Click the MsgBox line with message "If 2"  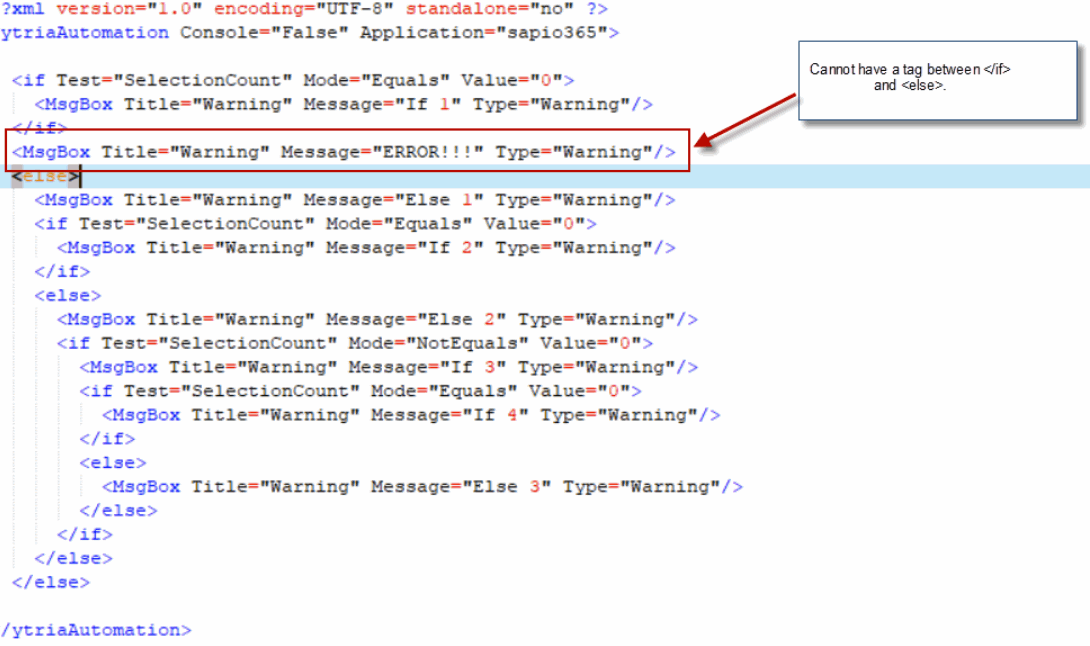click(x=365, y=248)
